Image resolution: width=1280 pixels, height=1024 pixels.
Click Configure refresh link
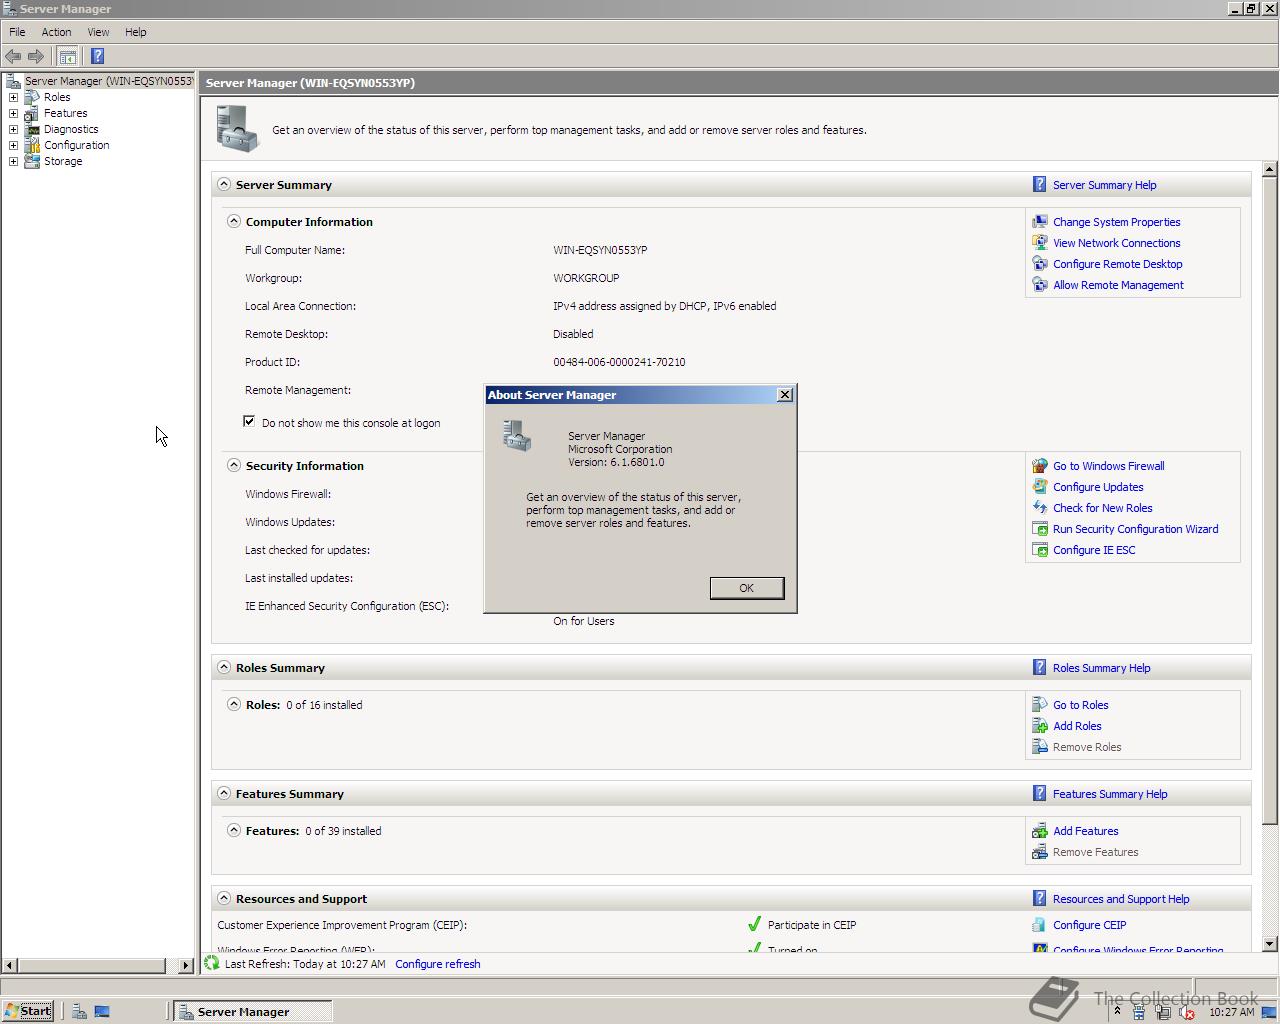click(437, 964)
